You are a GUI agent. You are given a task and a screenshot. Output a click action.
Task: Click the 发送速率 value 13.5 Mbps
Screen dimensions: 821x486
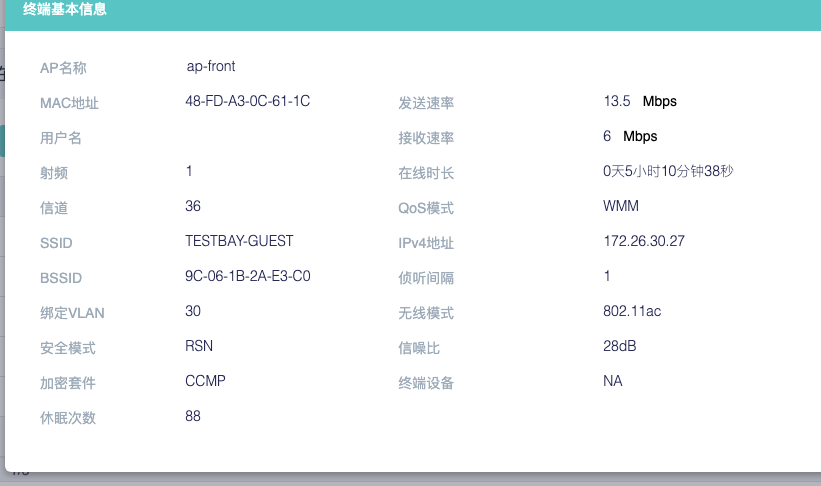(640, 101)
